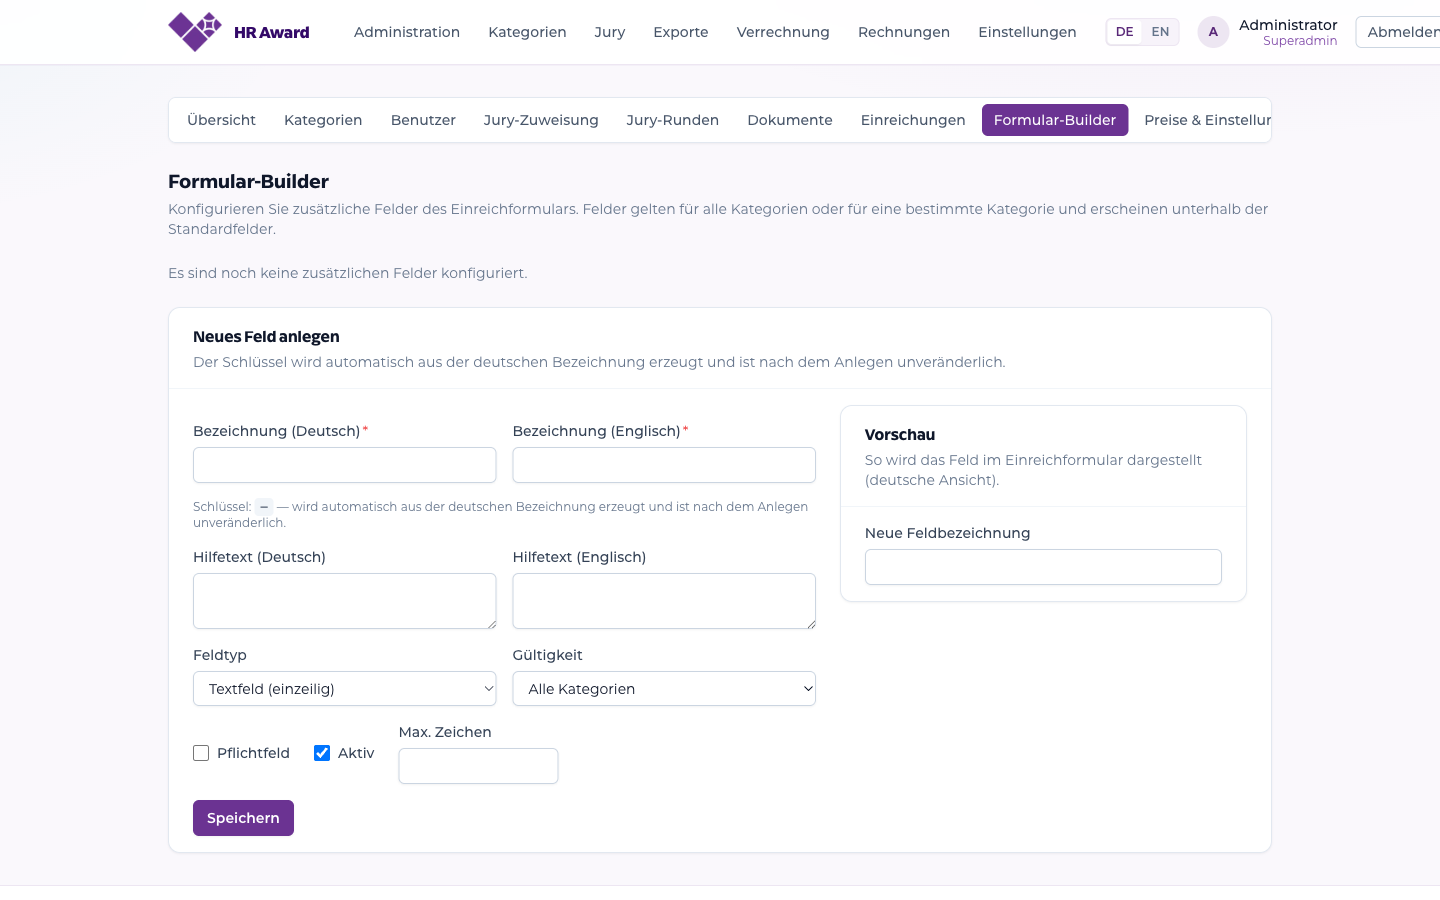Go to the Jury-Runden tab

pos(673,120)
